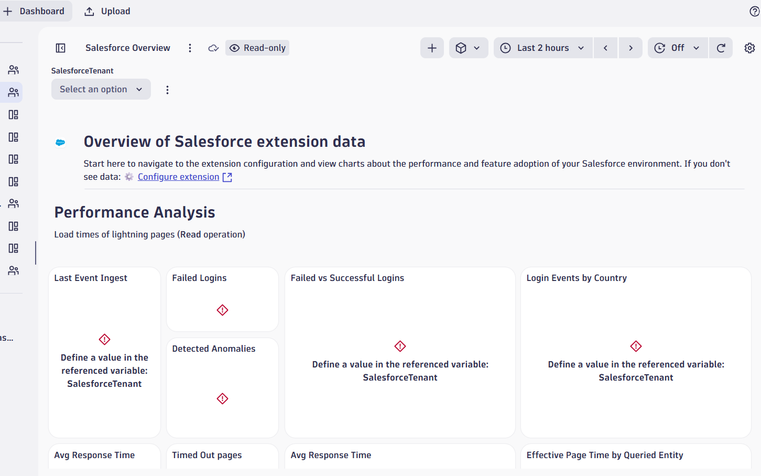Go to the next timeframe
The width and height of the screenshot is (761, 476).
(631, 48)
